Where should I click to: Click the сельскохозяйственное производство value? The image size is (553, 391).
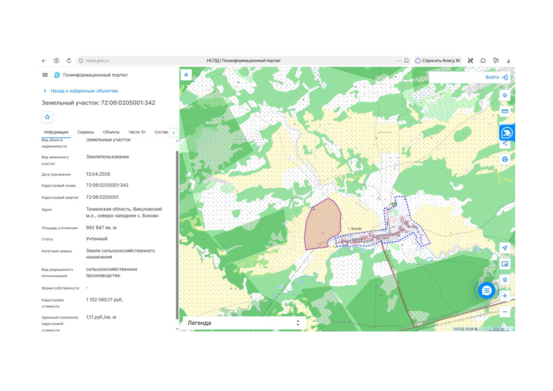(x=111, y=272)
